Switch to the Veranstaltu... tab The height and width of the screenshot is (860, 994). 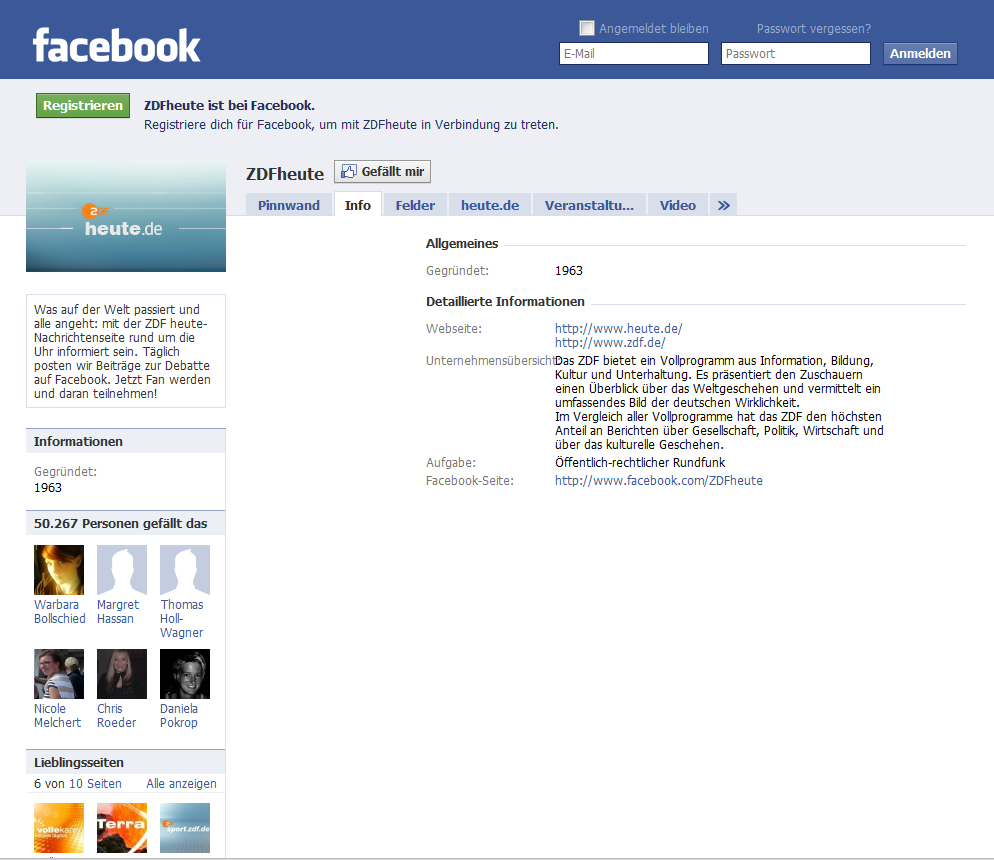click(x=589, y=205)
